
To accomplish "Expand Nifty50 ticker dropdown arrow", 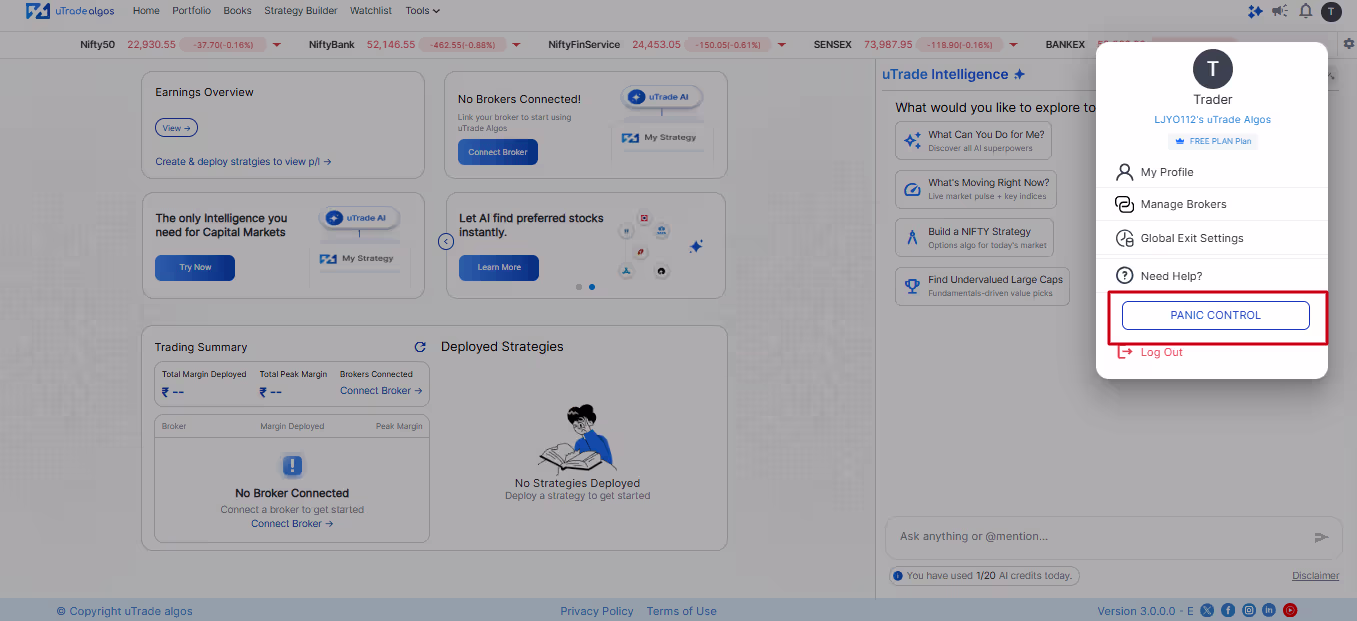I will 277,45.
